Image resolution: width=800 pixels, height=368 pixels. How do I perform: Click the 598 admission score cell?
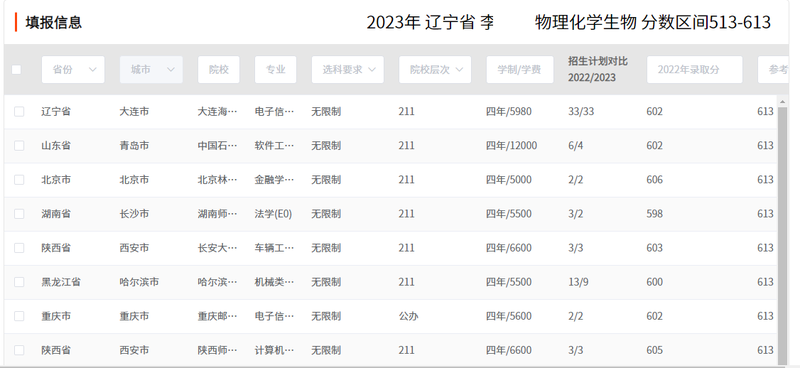[655, 214]
